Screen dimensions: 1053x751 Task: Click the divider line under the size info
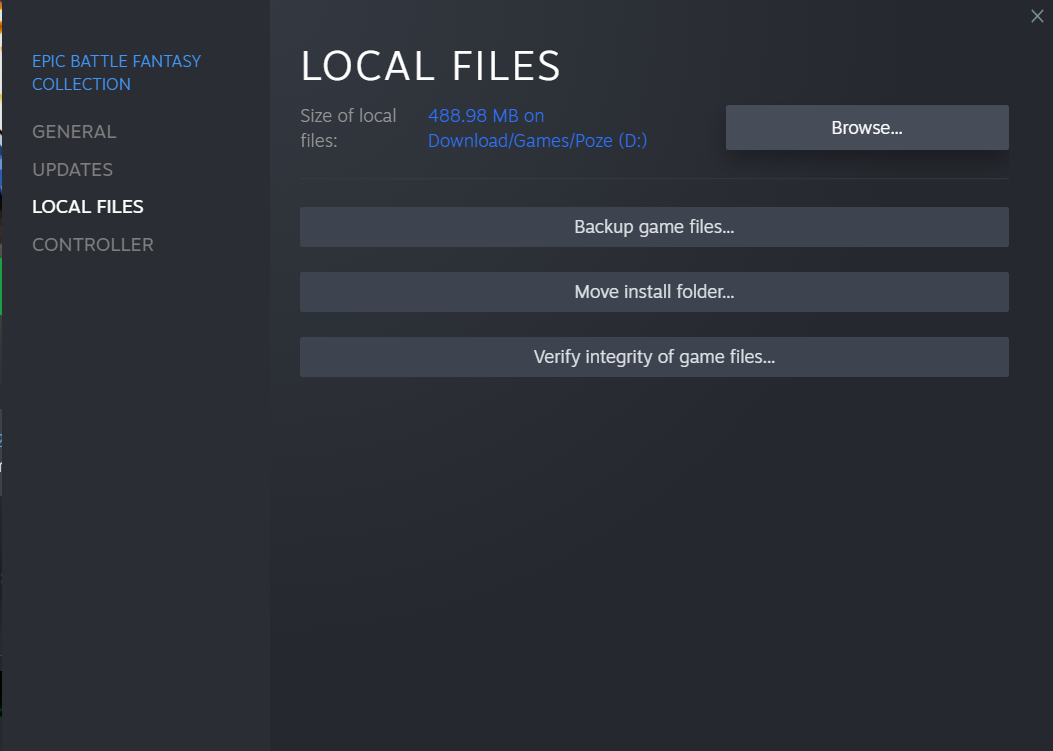coord(654,179)
